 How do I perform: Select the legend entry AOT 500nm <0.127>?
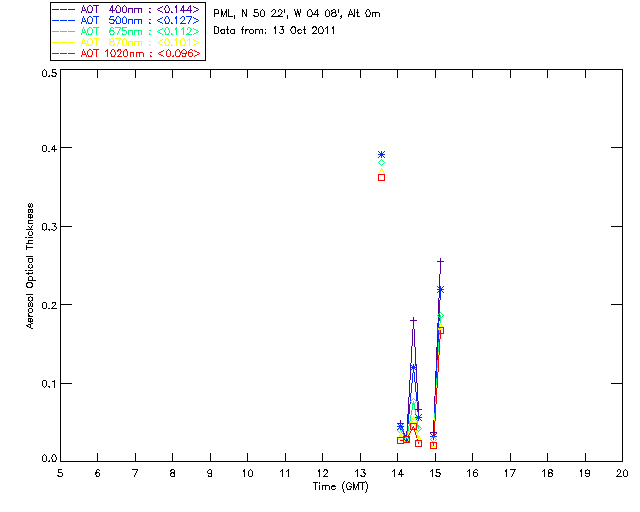(127, 20)
